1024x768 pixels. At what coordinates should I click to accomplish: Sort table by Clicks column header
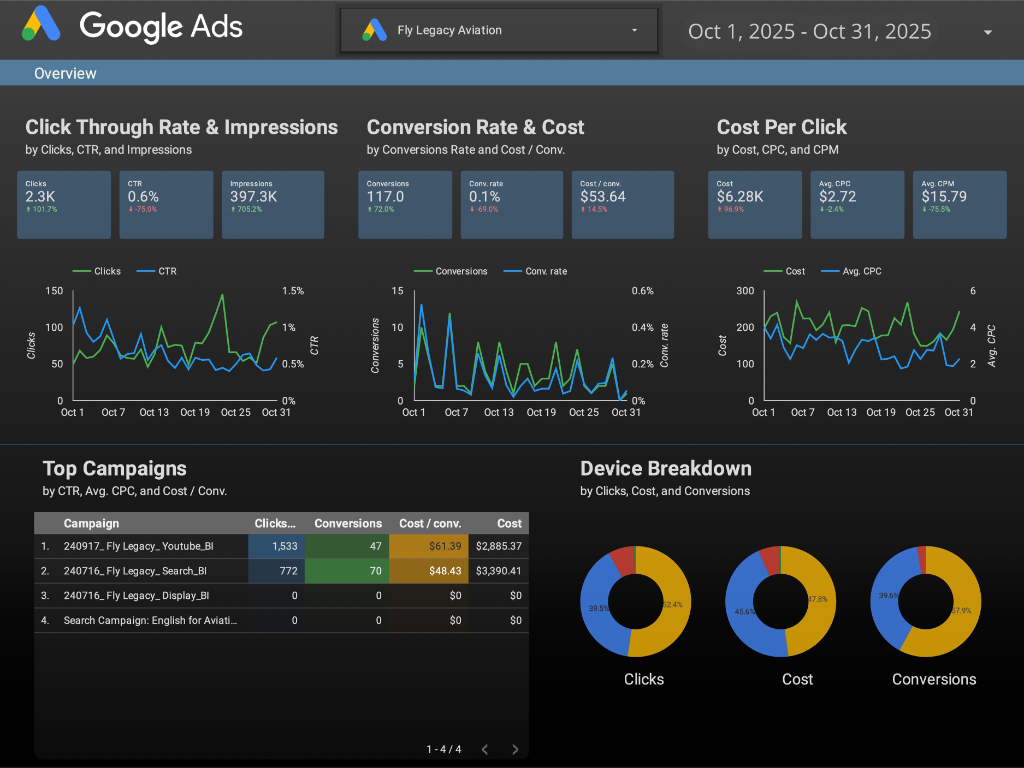click(x=274, y=523)
